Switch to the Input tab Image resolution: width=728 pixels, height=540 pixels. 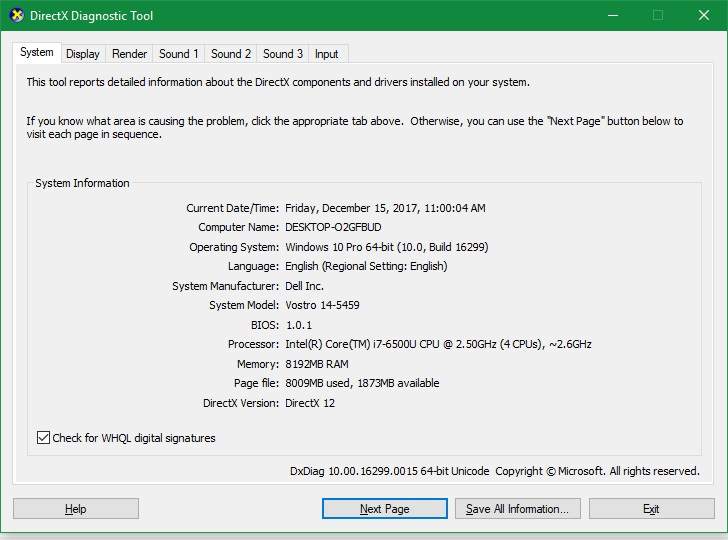(326, 54)
